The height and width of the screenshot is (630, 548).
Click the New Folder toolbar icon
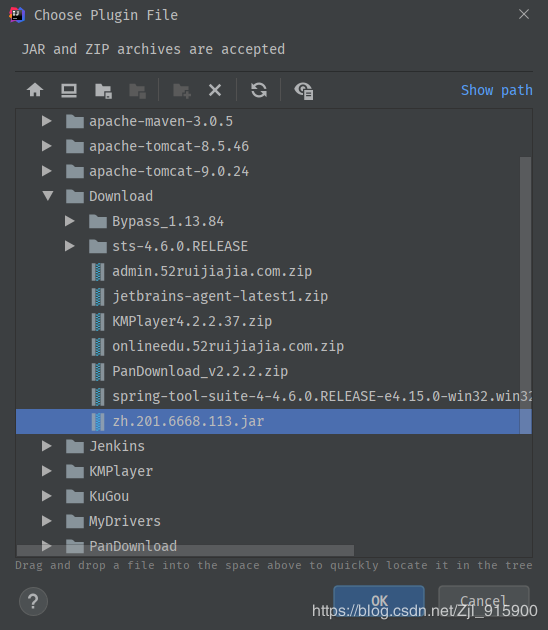point(182,91)
